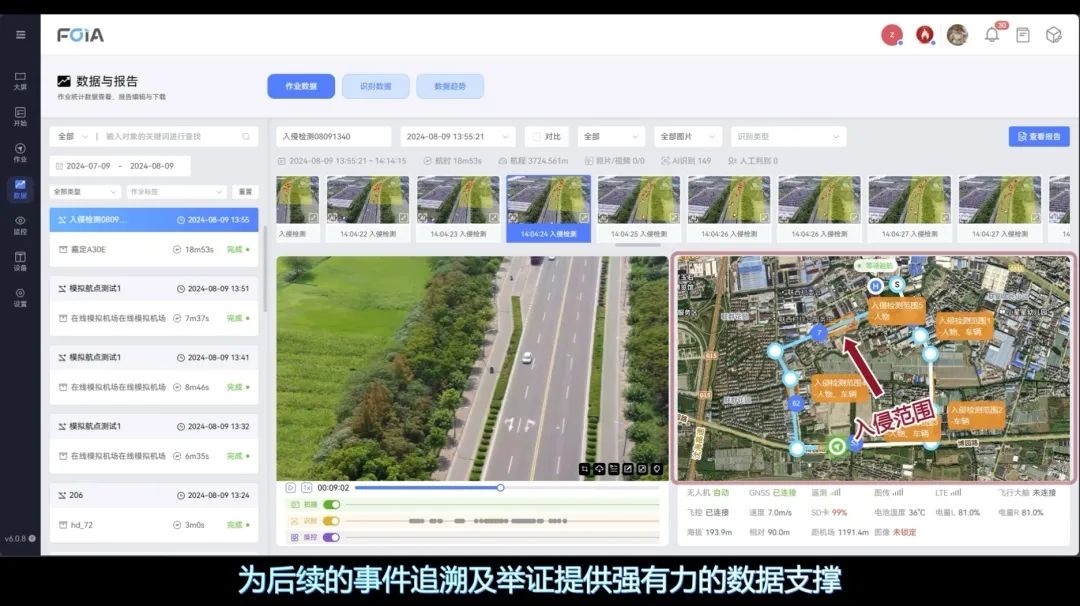Click the cloud upload icon on video

[x=599, y=468]
